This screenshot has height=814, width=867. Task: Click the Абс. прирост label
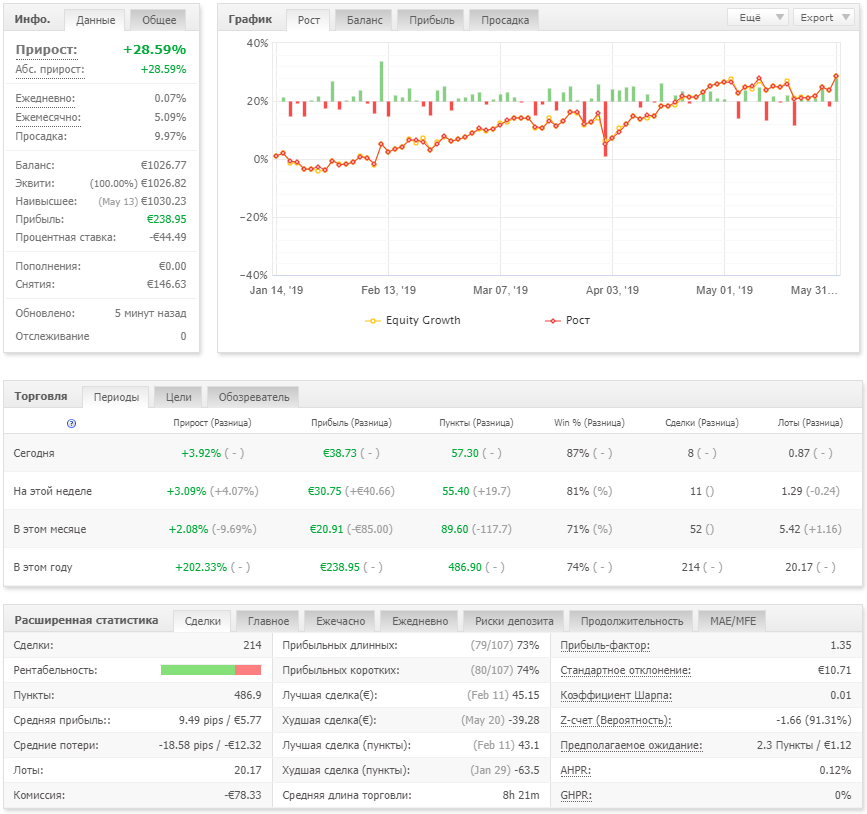click(x=50, y=70)
